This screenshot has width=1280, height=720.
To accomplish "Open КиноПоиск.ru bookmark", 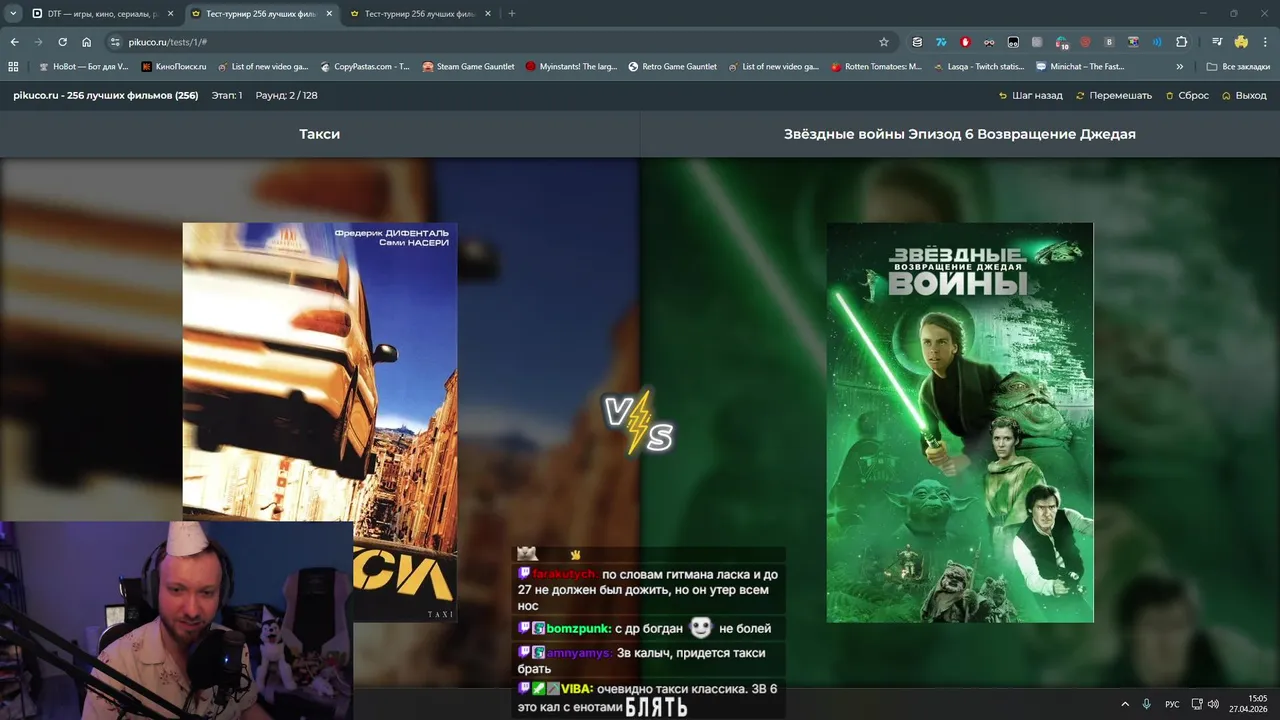I will coord(174,67).
